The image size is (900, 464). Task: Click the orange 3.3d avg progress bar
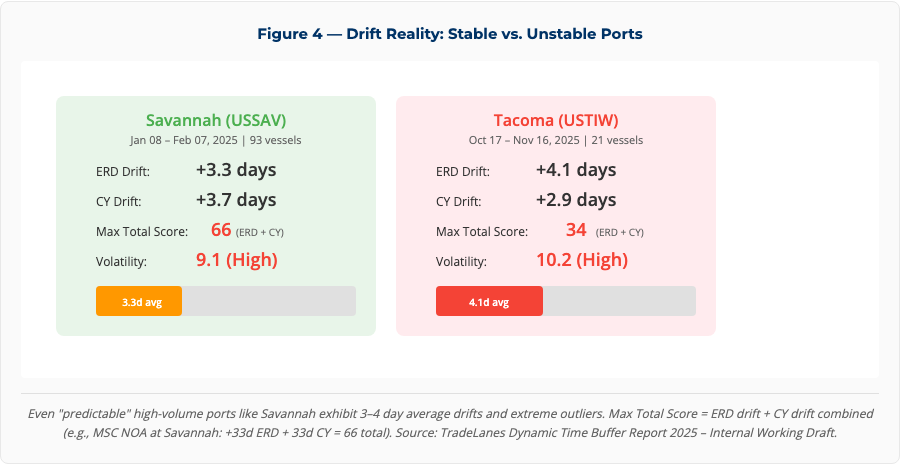pos(139,301)
